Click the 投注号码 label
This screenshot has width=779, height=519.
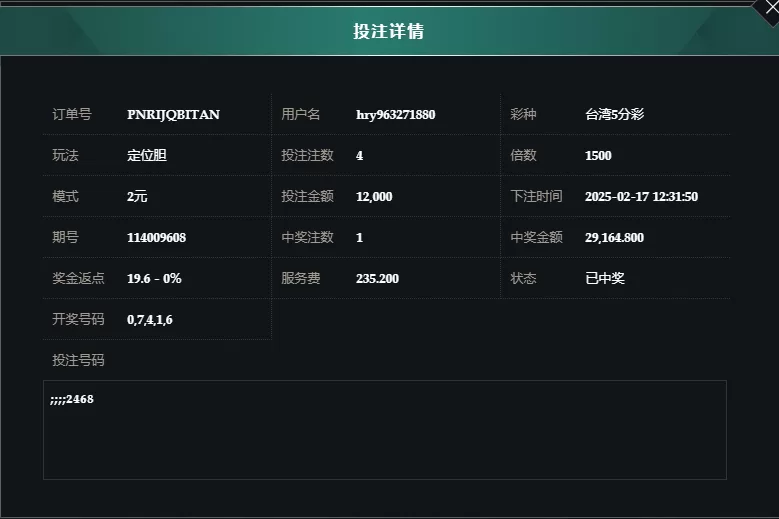(x=78, y=360)
